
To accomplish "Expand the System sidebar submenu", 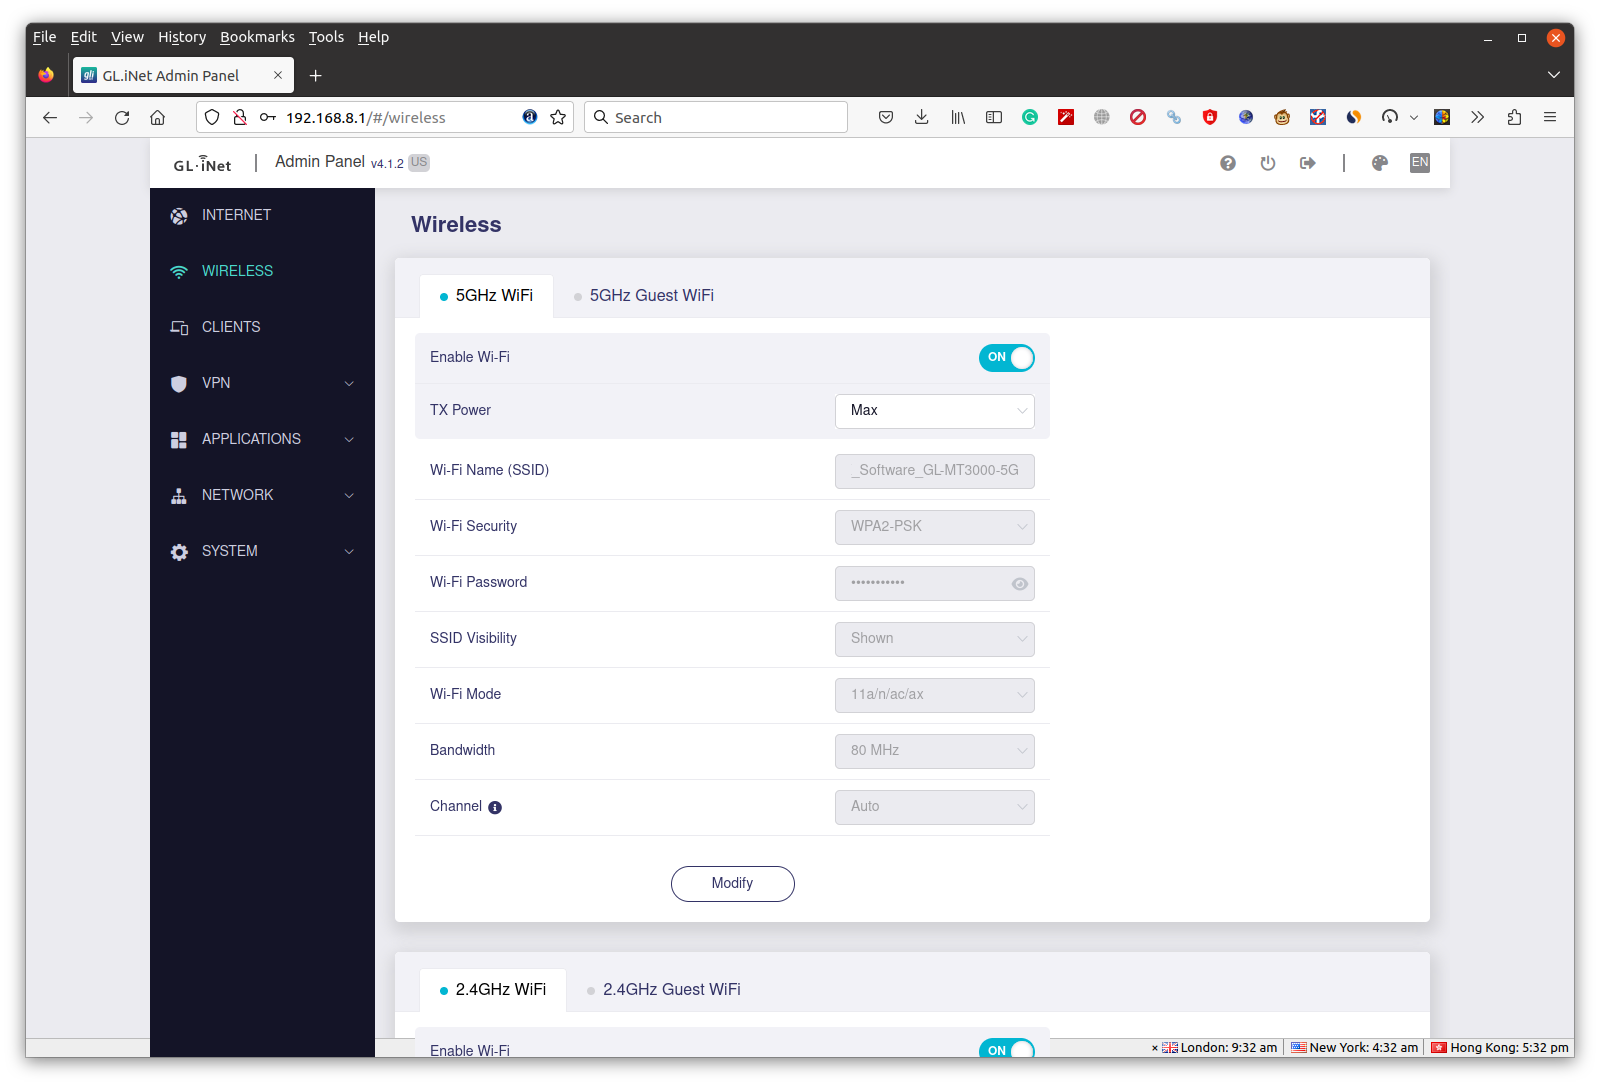I will pyautogui.click(x=349, y=551).
